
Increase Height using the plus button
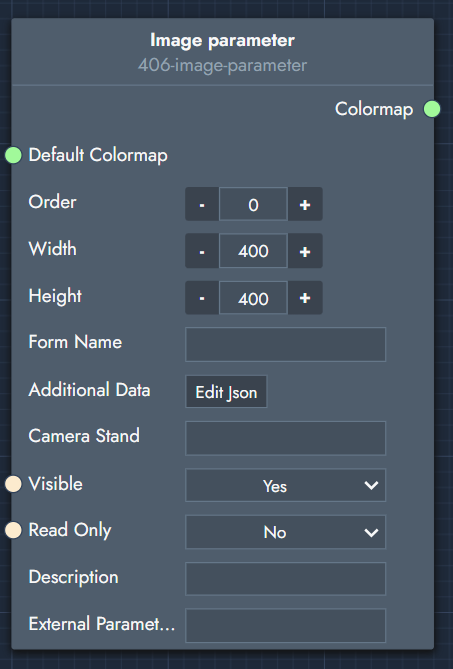(x=305, y=298)
